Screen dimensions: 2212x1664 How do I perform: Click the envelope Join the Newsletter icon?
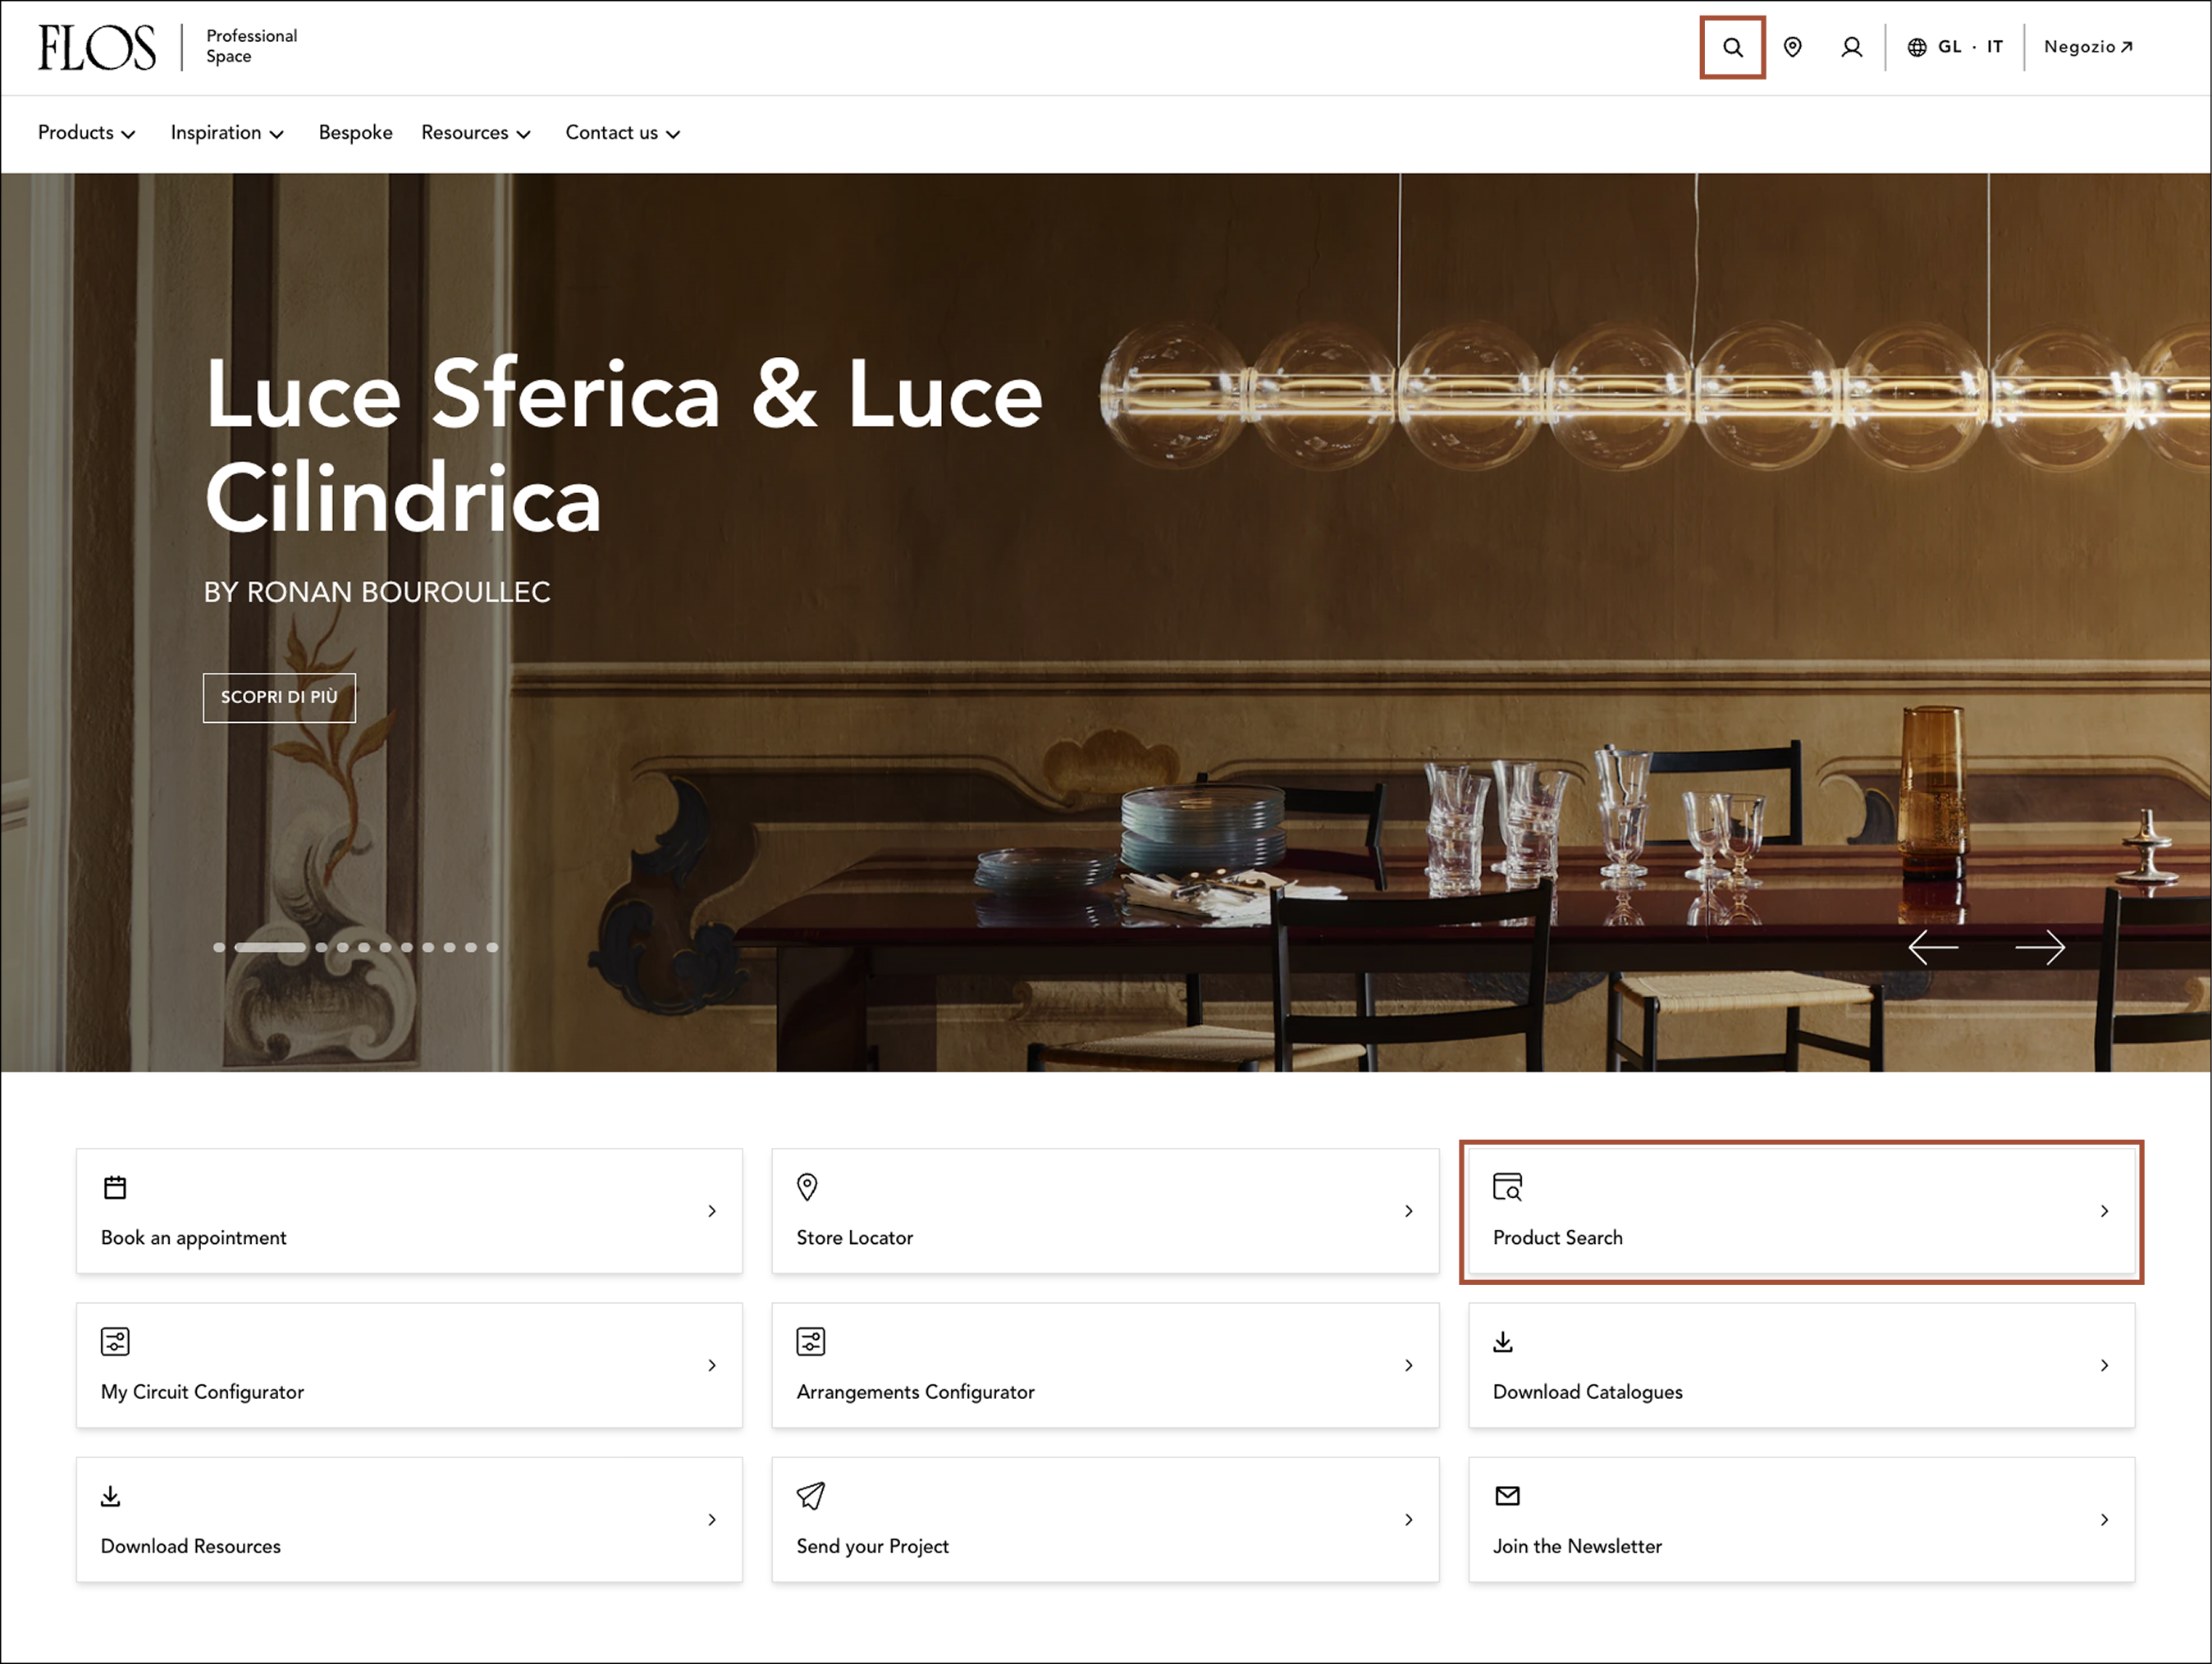coord(1507,1495)
